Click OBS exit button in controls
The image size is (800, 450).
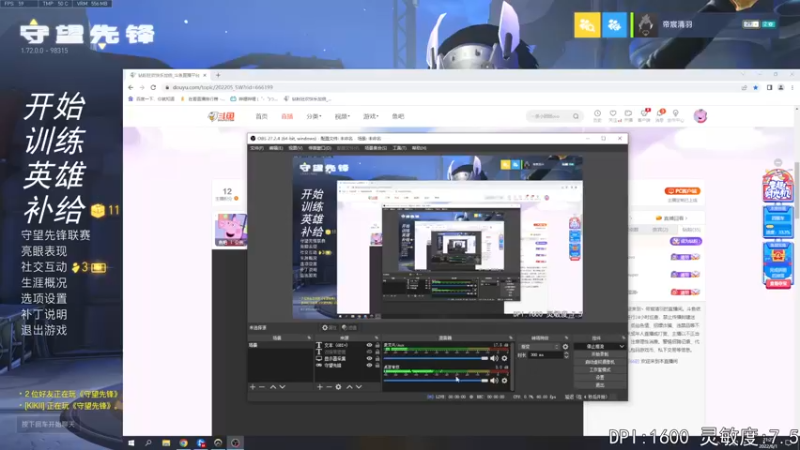click(x=599, y=385)
